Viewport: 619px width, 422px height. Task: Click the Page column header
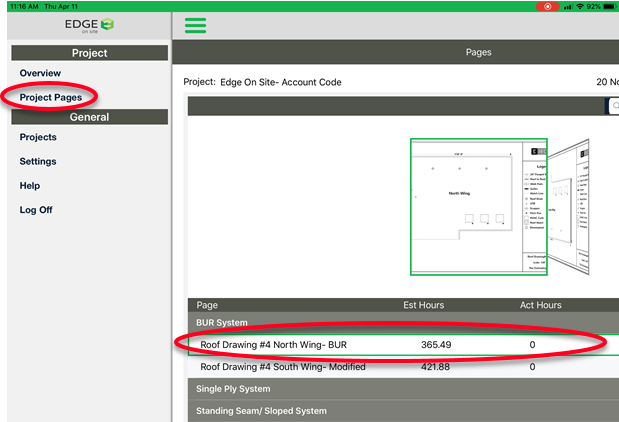click(x=207, y=305)
